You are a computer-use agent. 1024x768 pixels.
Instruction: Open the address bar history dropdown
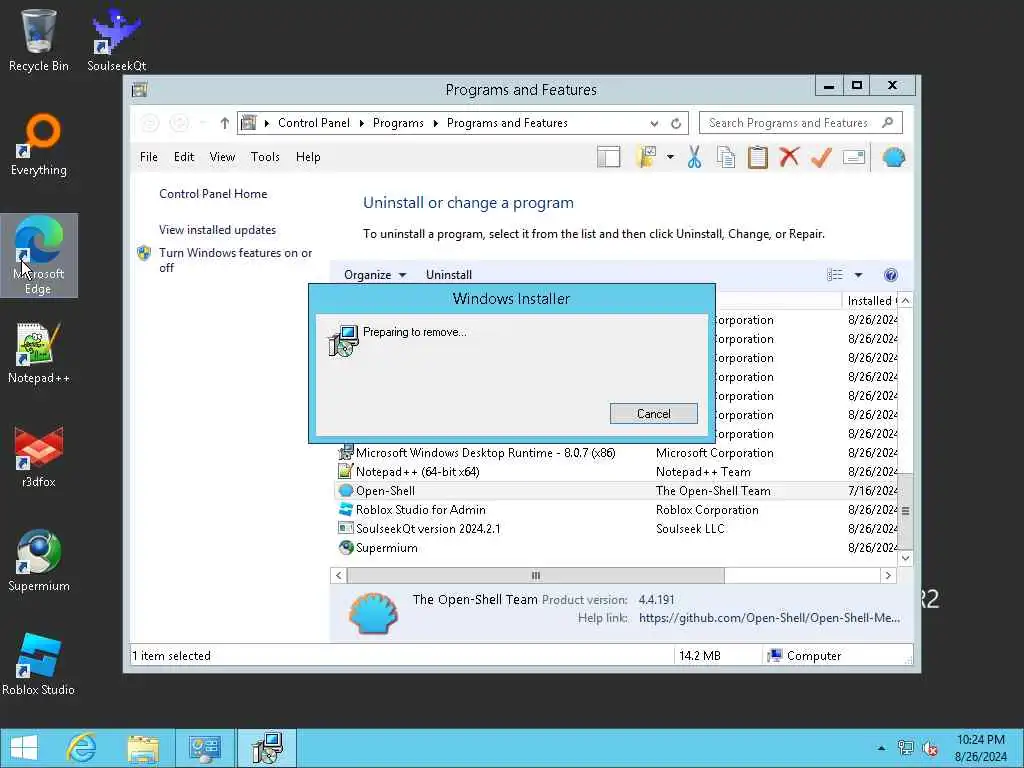(x=654, y=123)
